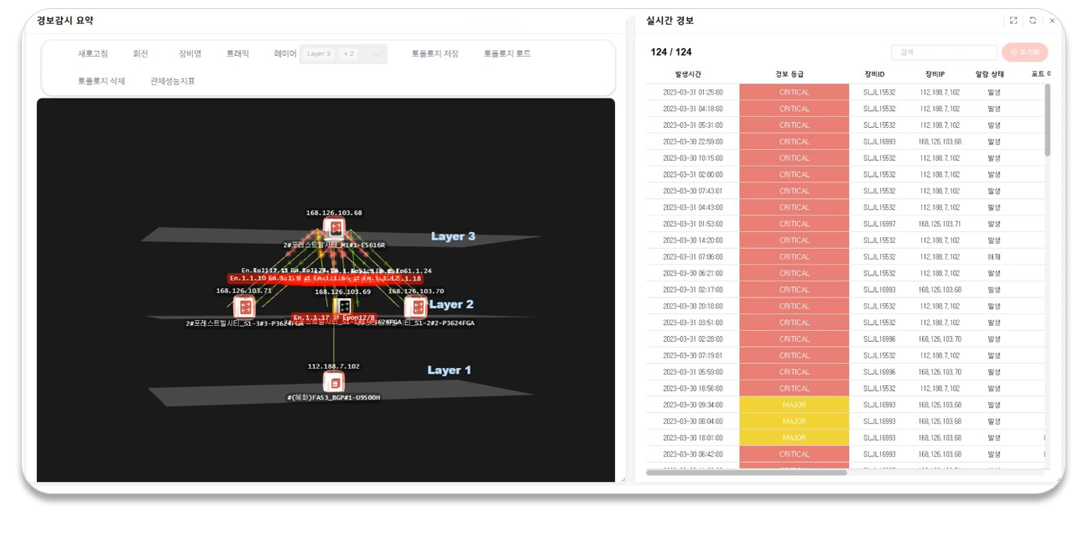
Task: Click the 'Layer 3' label in topology
Action: tap(453, 236)
